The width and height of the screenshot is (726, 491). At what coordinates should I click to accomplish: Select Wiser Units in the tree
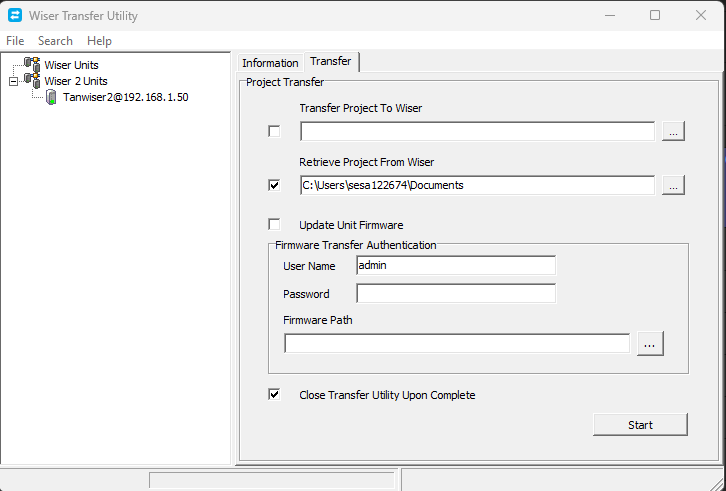pos(71,65)
